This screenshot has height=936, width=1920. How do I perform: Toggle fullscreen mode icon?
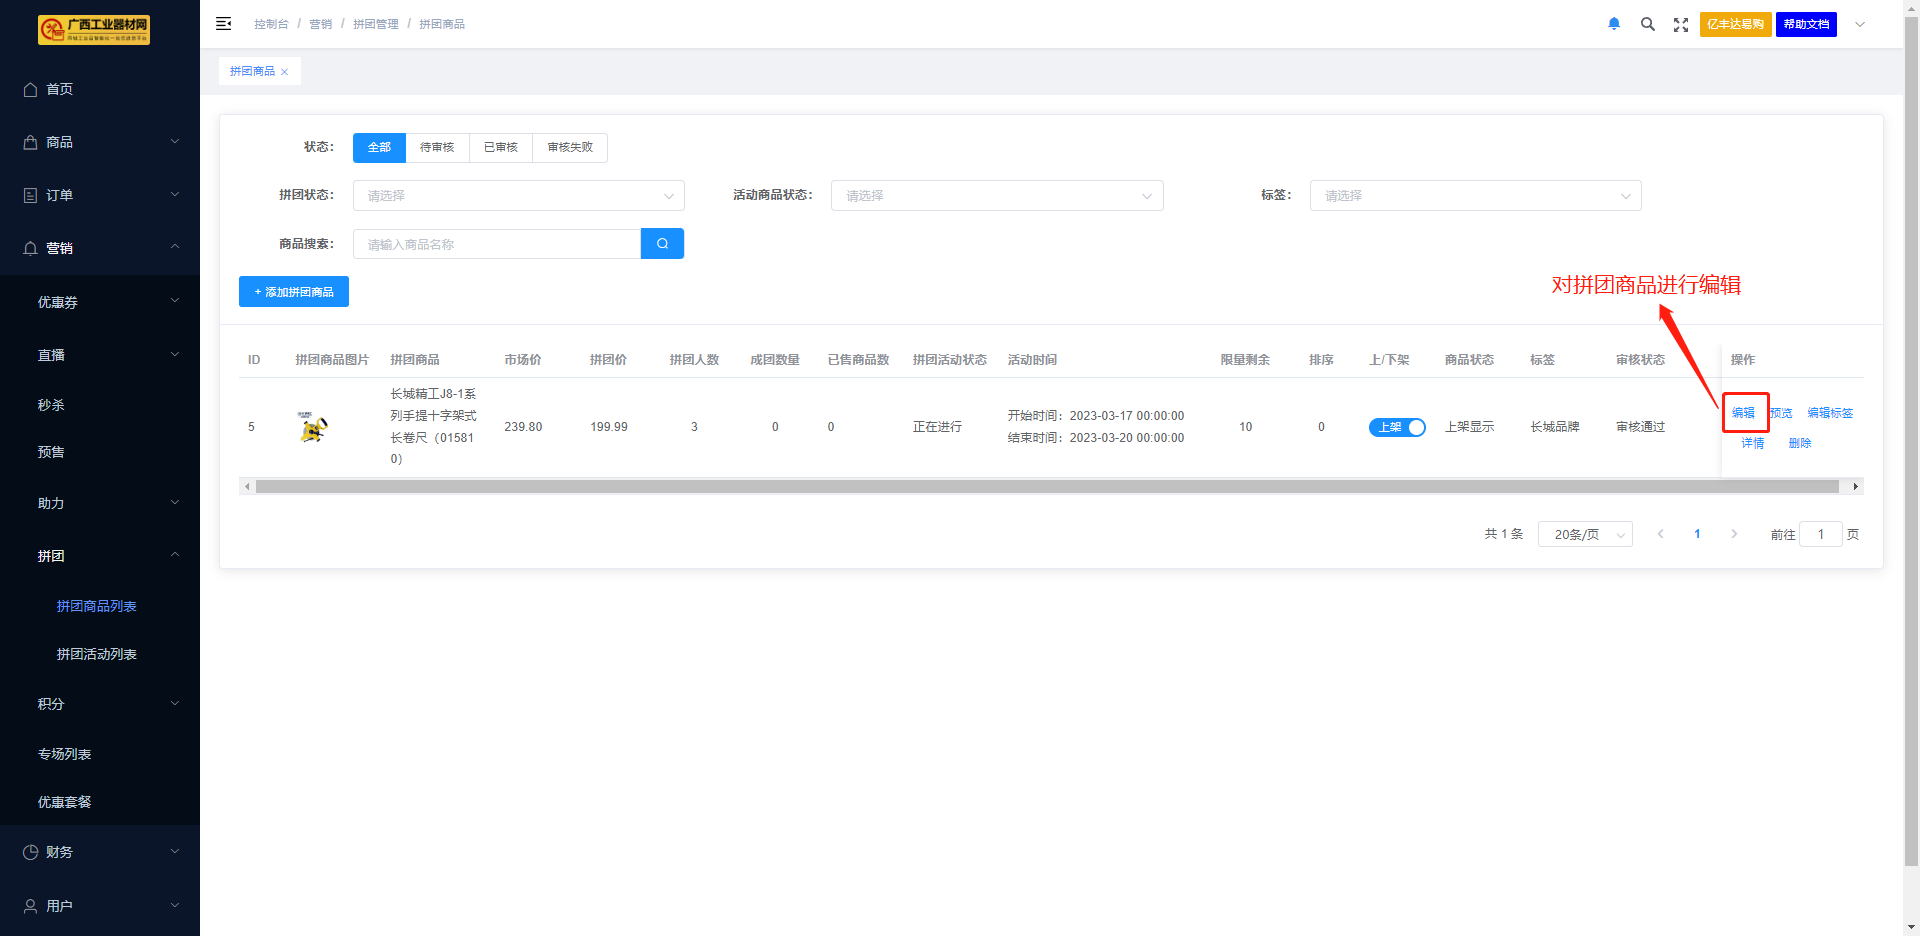coord(1681,24)
